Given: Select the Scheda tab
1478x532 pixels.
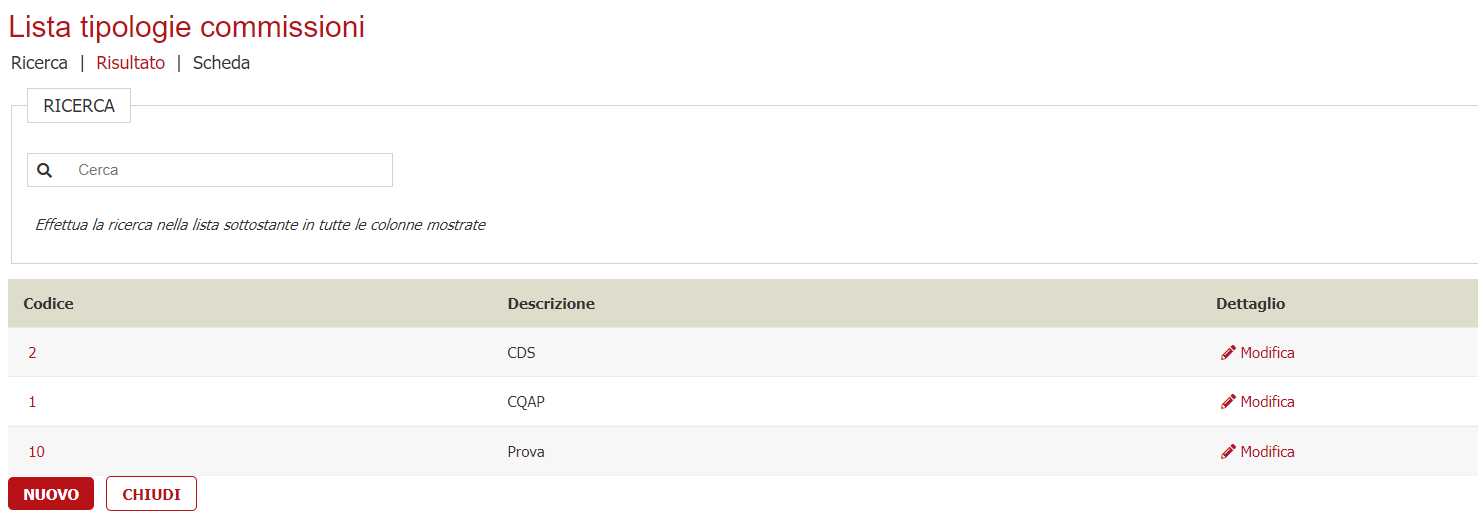Looking at the screenshot, I should coord(221,63).
